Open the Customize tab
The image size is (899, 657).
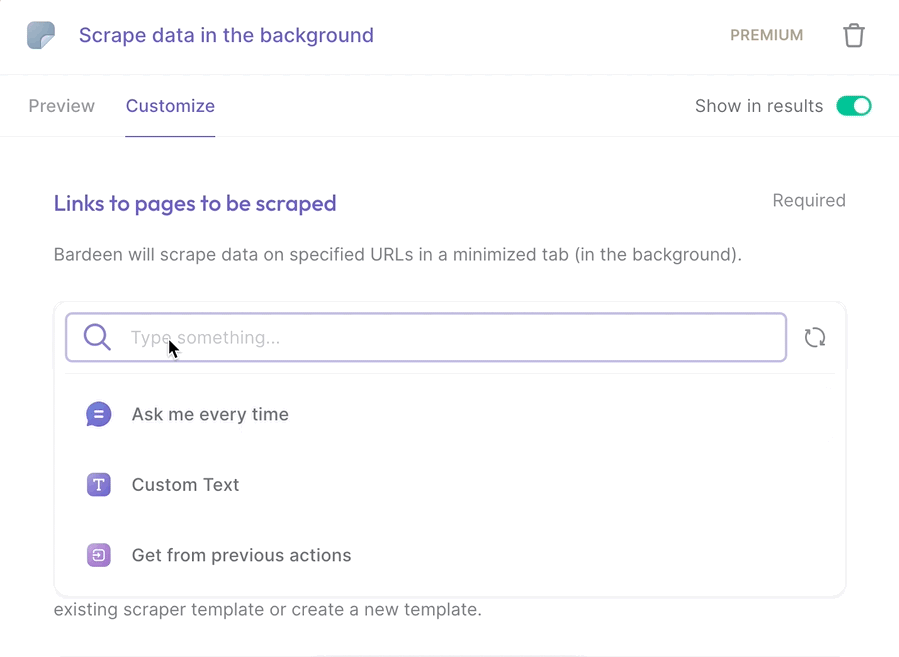pos(170,106)
